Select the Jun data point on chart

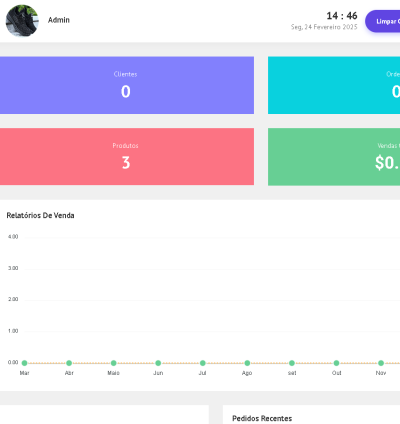(x=158, y=363)
